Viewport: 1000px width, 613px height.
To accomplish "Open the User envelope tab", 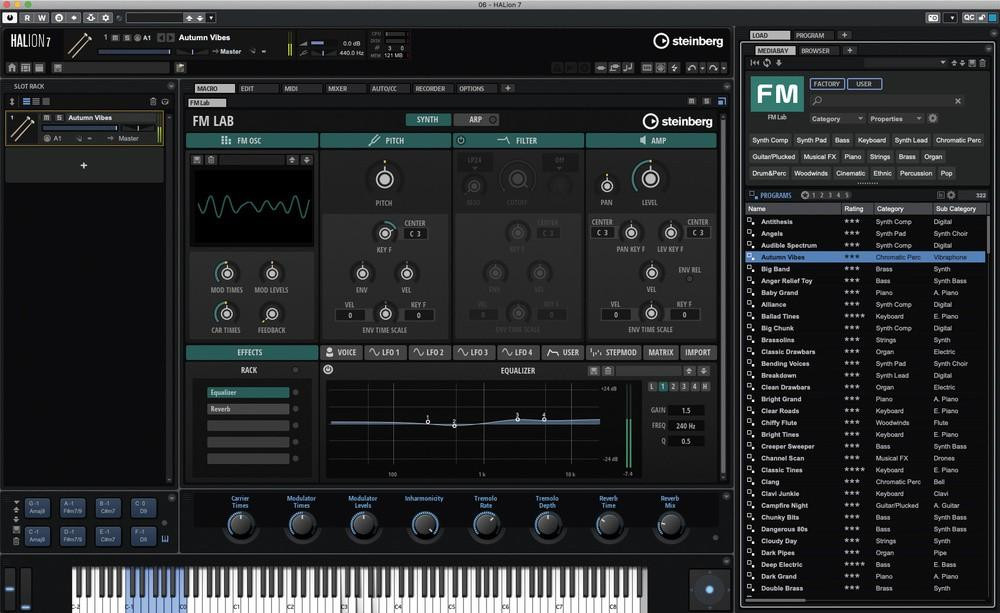I will pyautogui.click(x=563, y=352).
